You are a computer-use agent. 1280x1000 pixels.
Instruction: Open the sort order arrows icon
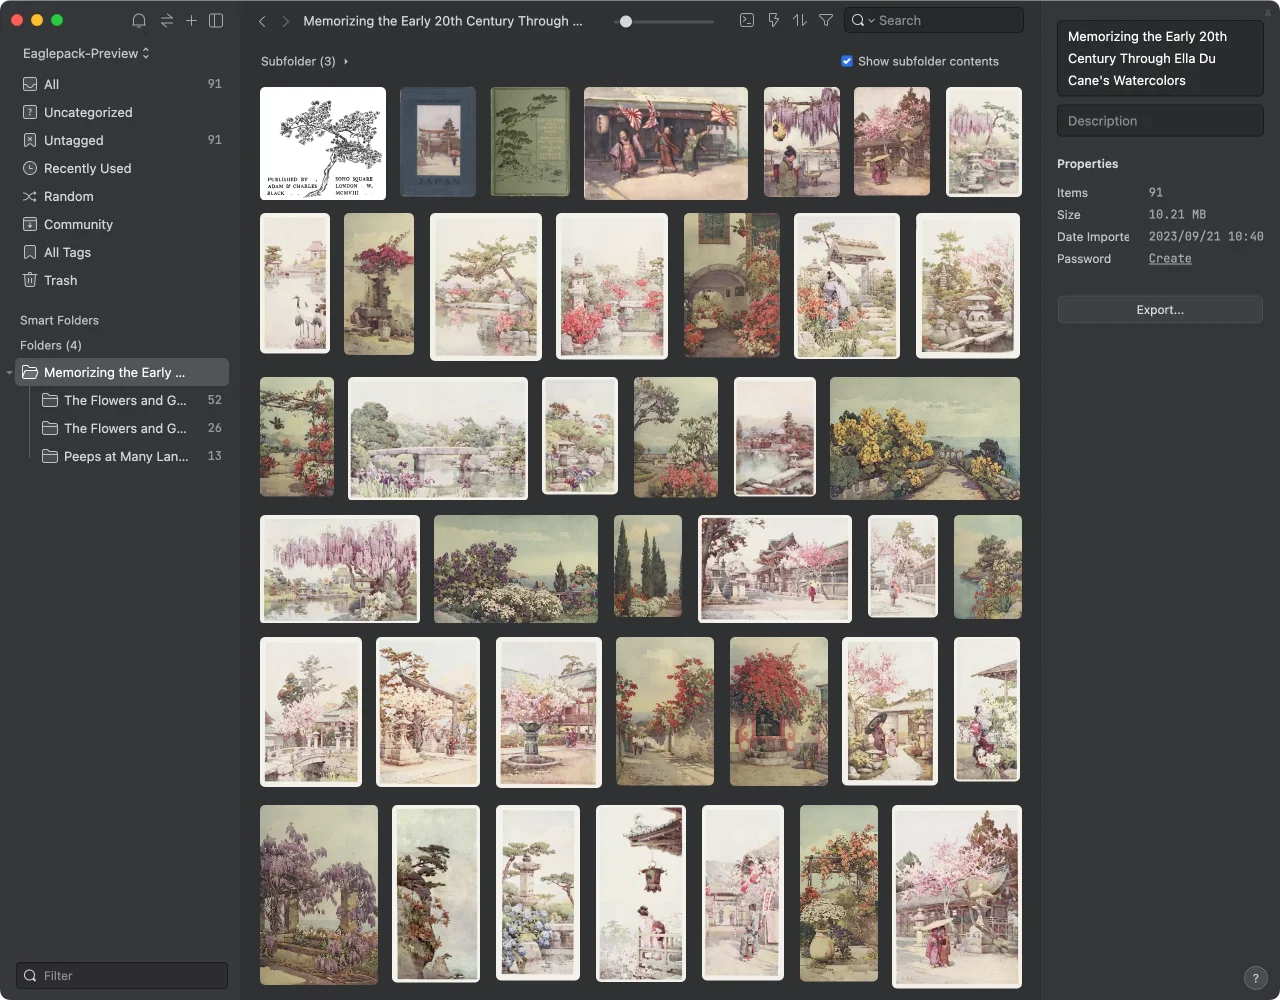[x=799, y=20]
